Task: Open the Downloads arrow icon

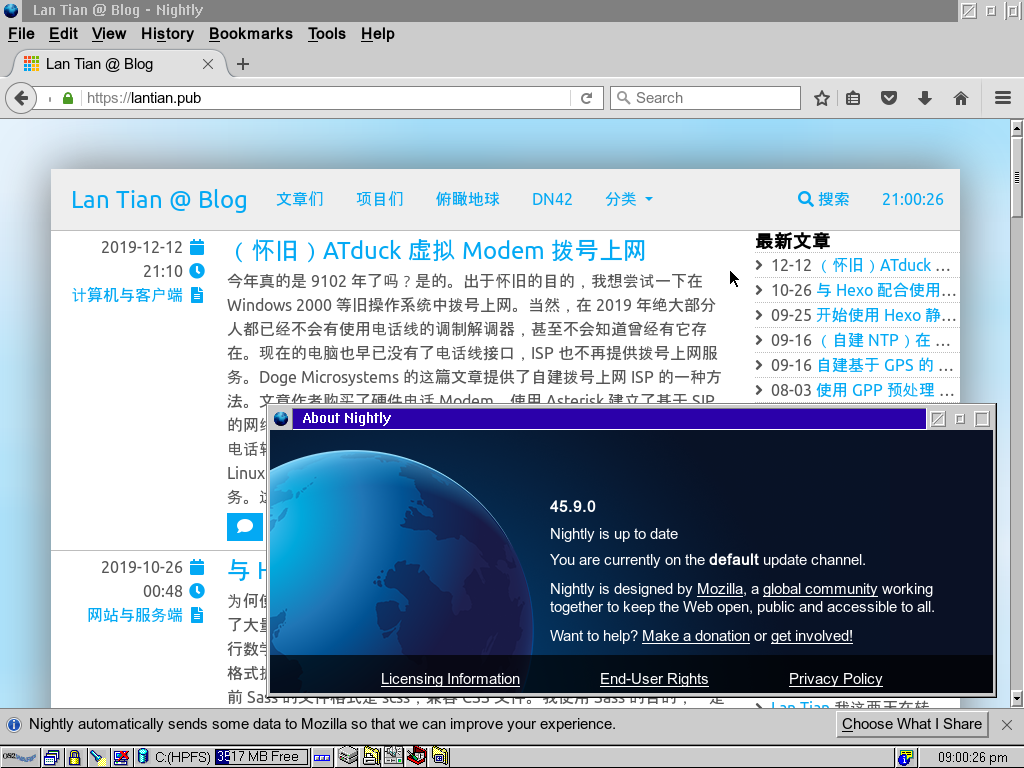Action: point(925,98)
